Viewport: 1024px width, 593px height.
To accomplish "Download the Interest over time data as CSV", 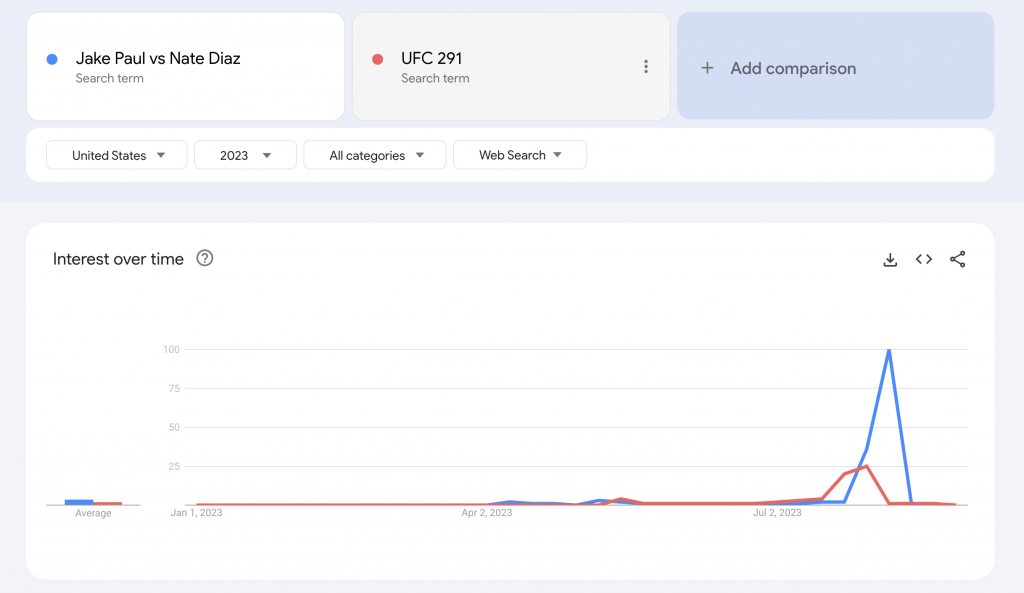I will (x=890, y=260).
